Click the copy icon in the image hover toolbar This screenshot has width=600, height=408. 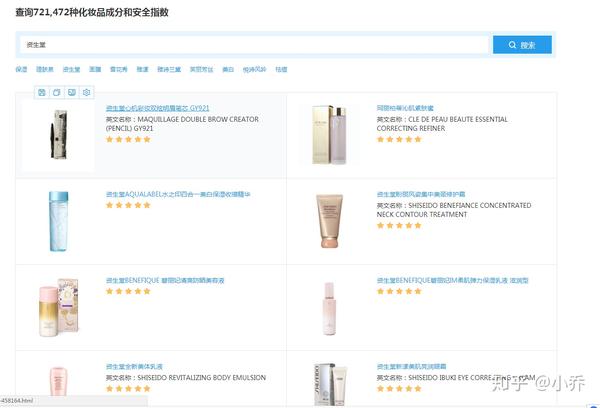tap(57, 92)
